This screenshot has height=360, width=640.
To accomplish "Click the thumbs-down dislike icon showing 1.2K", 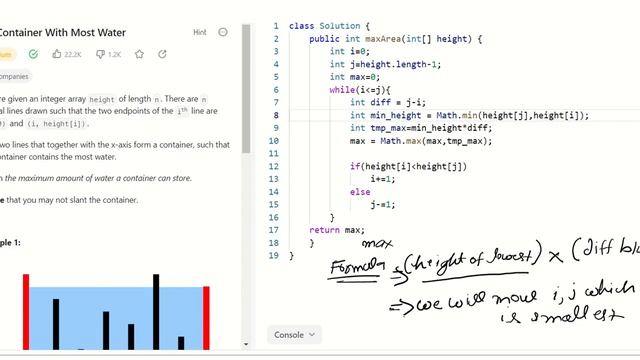I will coord(100,54).
